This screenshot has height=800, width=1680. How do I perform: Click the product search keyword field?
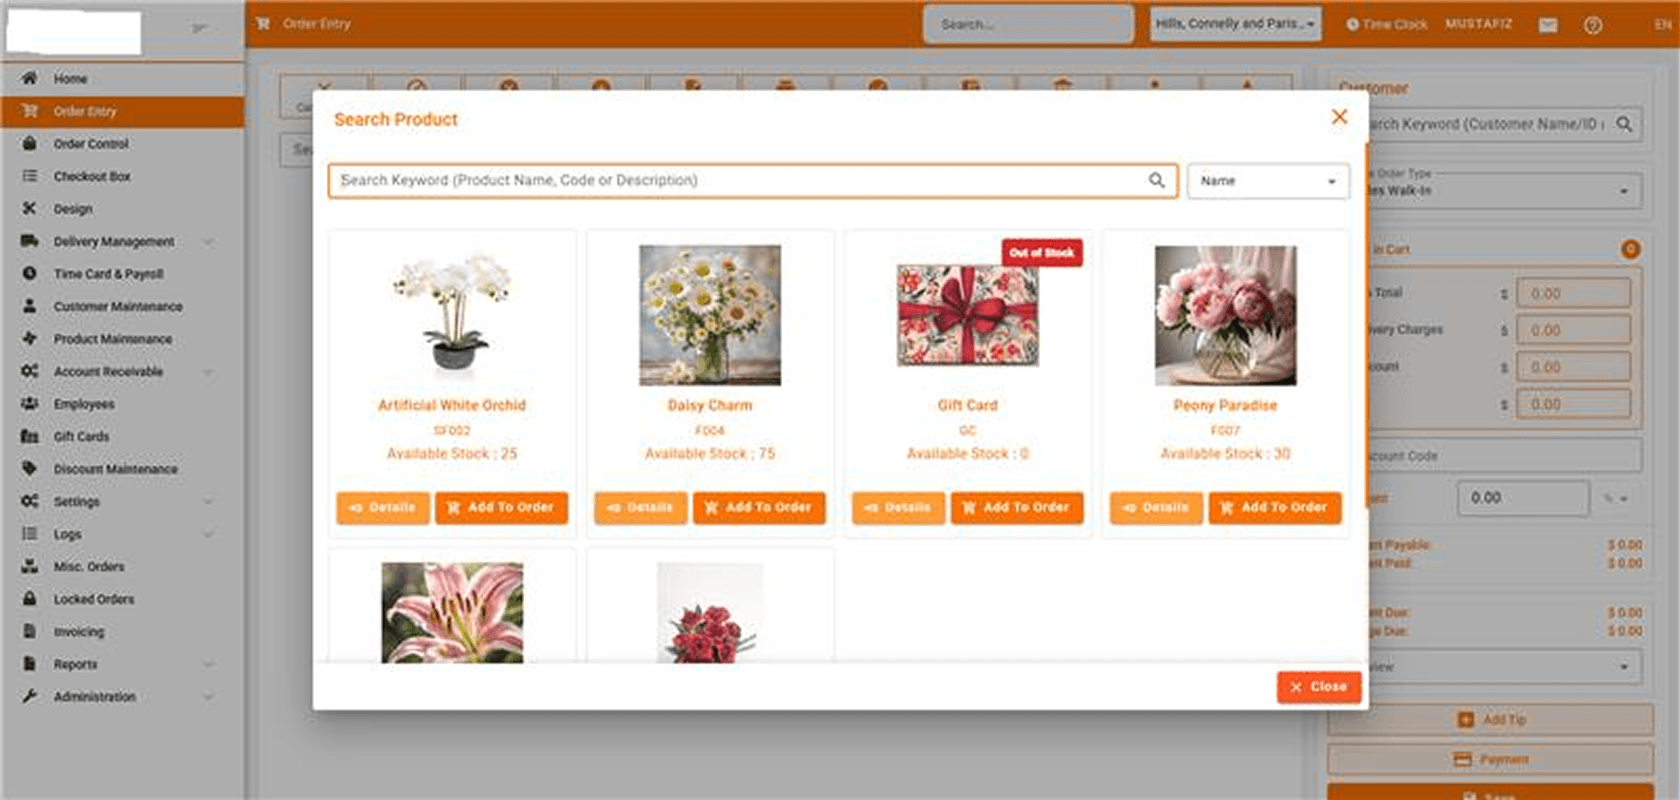point(740,181)
